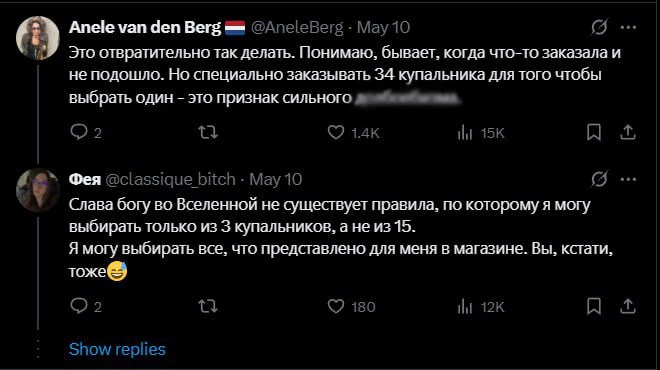This screenshot has height=370, width=660.
Task: Bookmark Фея's tweet
Action: 594,306
